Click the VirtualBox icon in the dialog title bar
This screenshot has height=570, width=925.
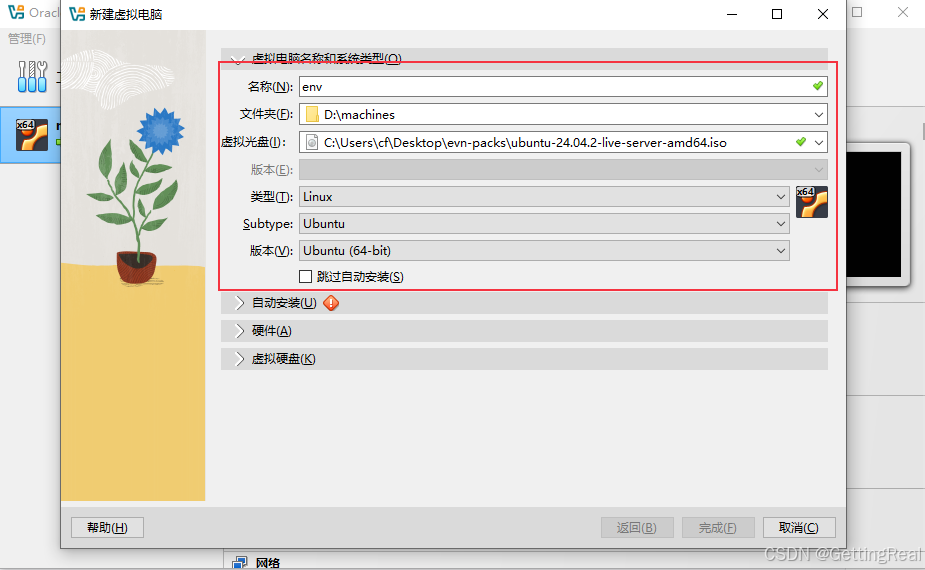[77, 14]
